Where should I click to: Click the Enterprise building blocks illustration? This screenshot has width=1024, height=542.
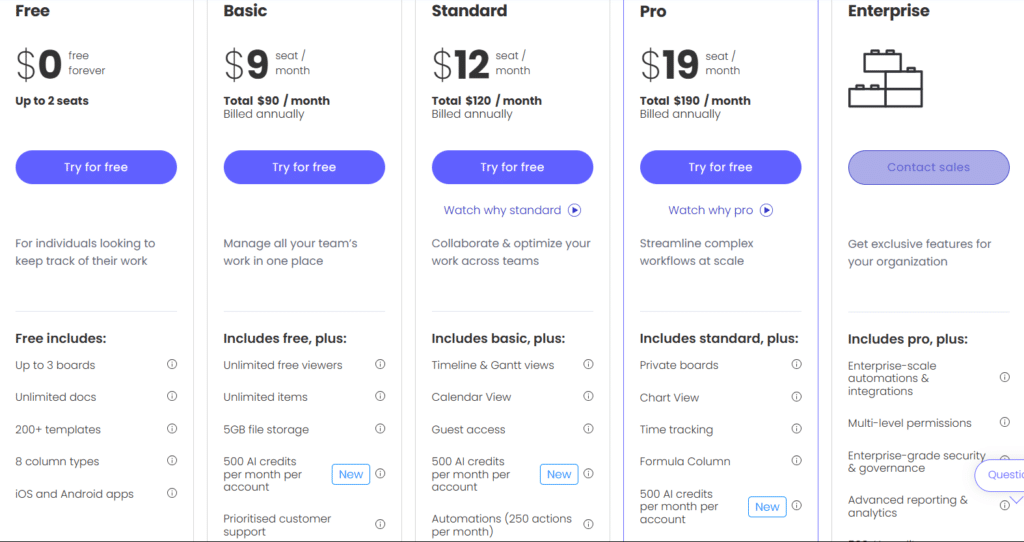tap(886, 79)
